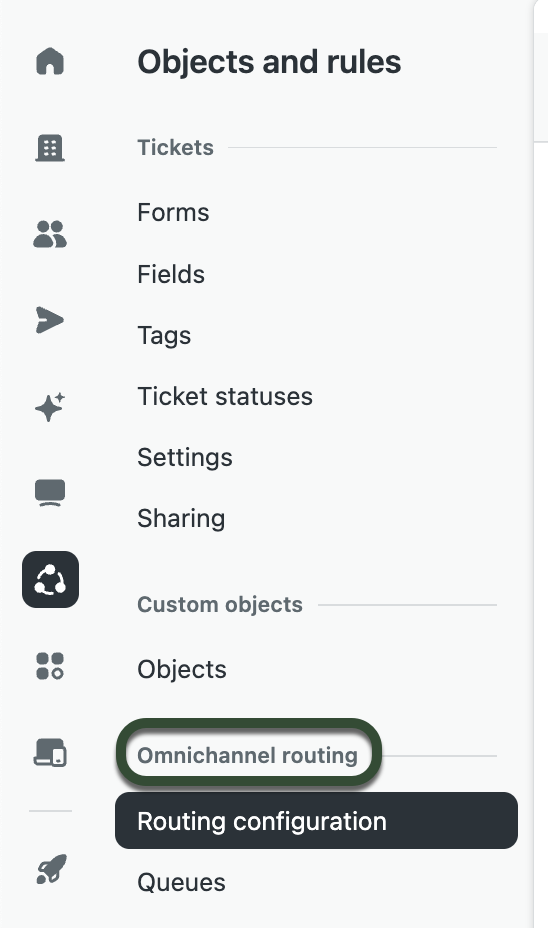Select Routing configuration item
Viewport: 548px width, 928px height.
point(316,821)
